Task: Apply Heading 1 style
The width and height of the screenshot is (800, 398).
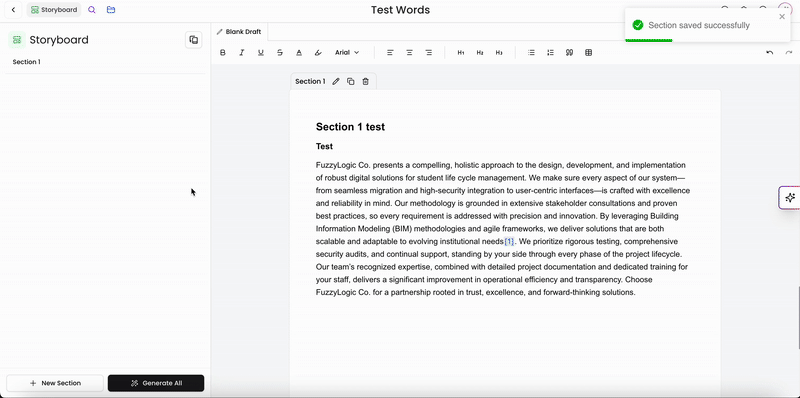Action: pyautogui.click(x=461, y=53)
